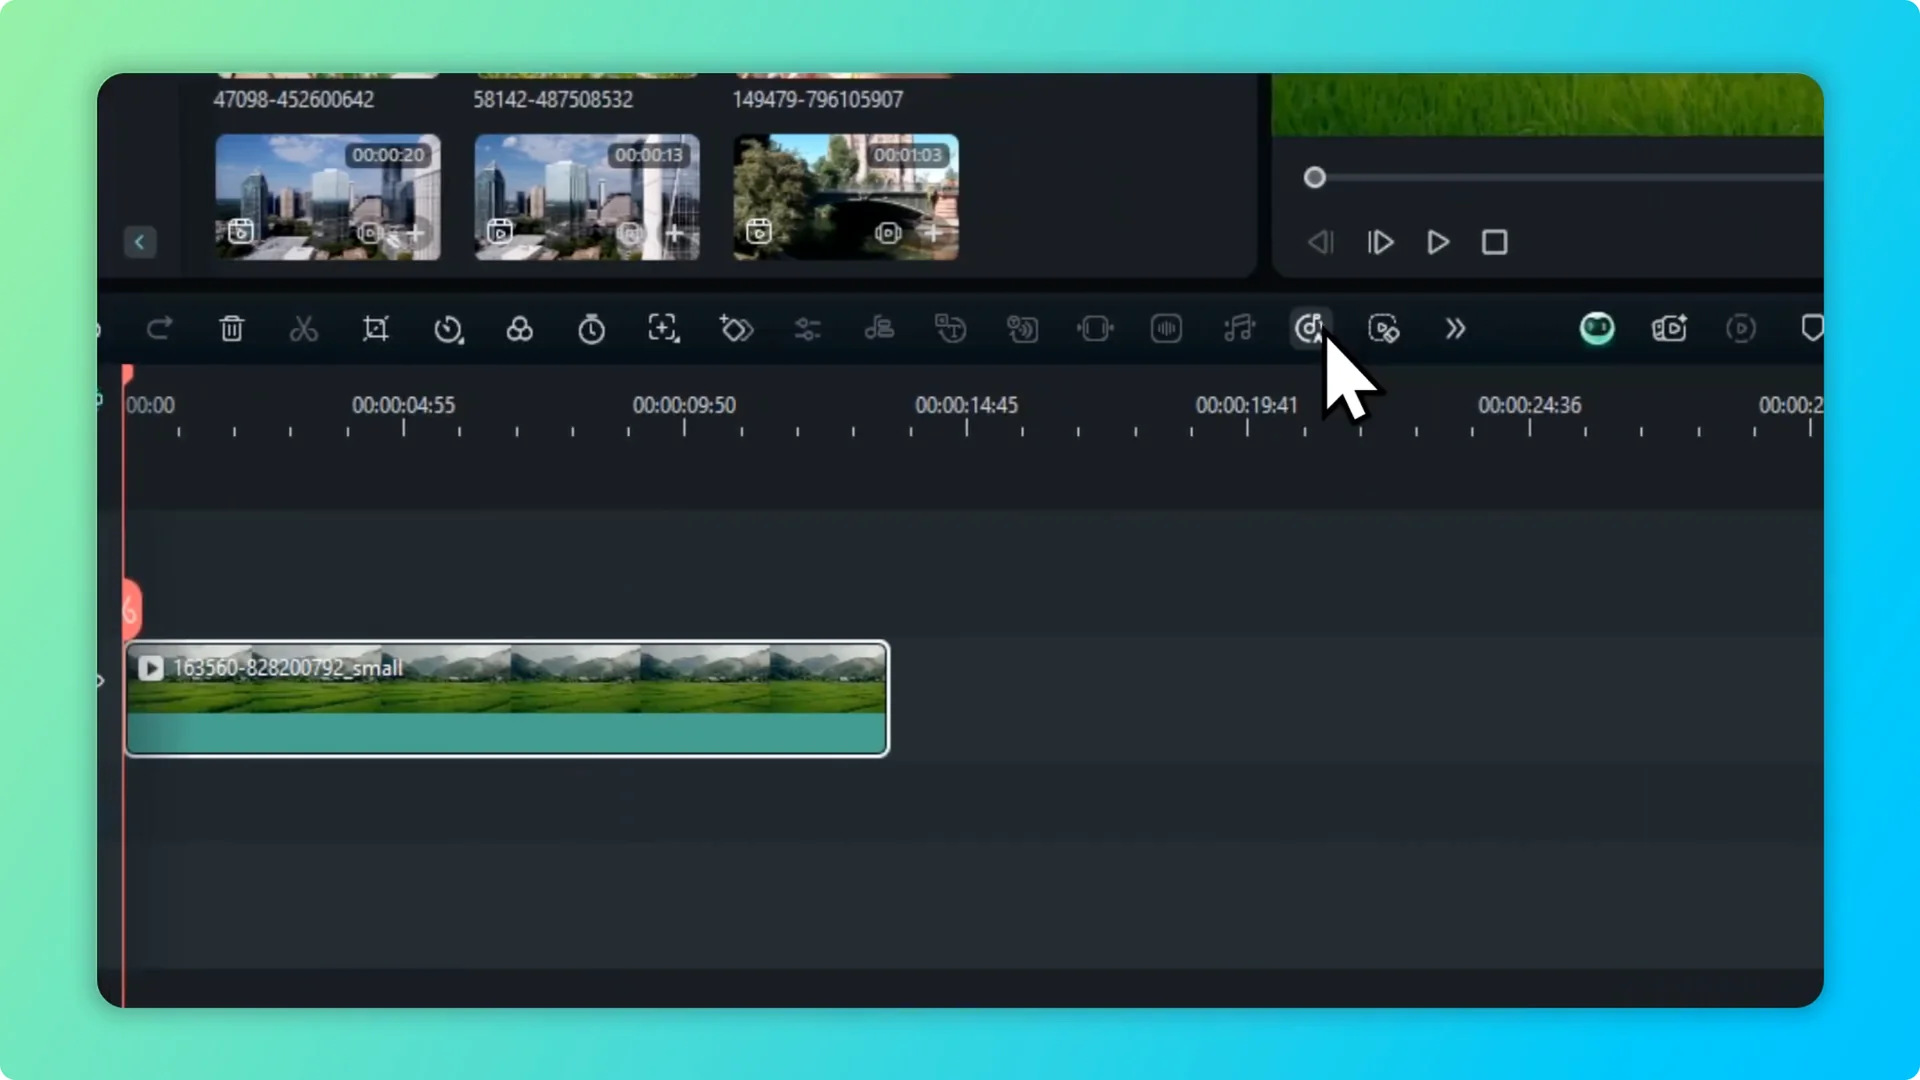Click the Redo arrow in timeline toolbar
Screen dimensions: 1920x1080
pyautogui.click(x=159, y=328)
